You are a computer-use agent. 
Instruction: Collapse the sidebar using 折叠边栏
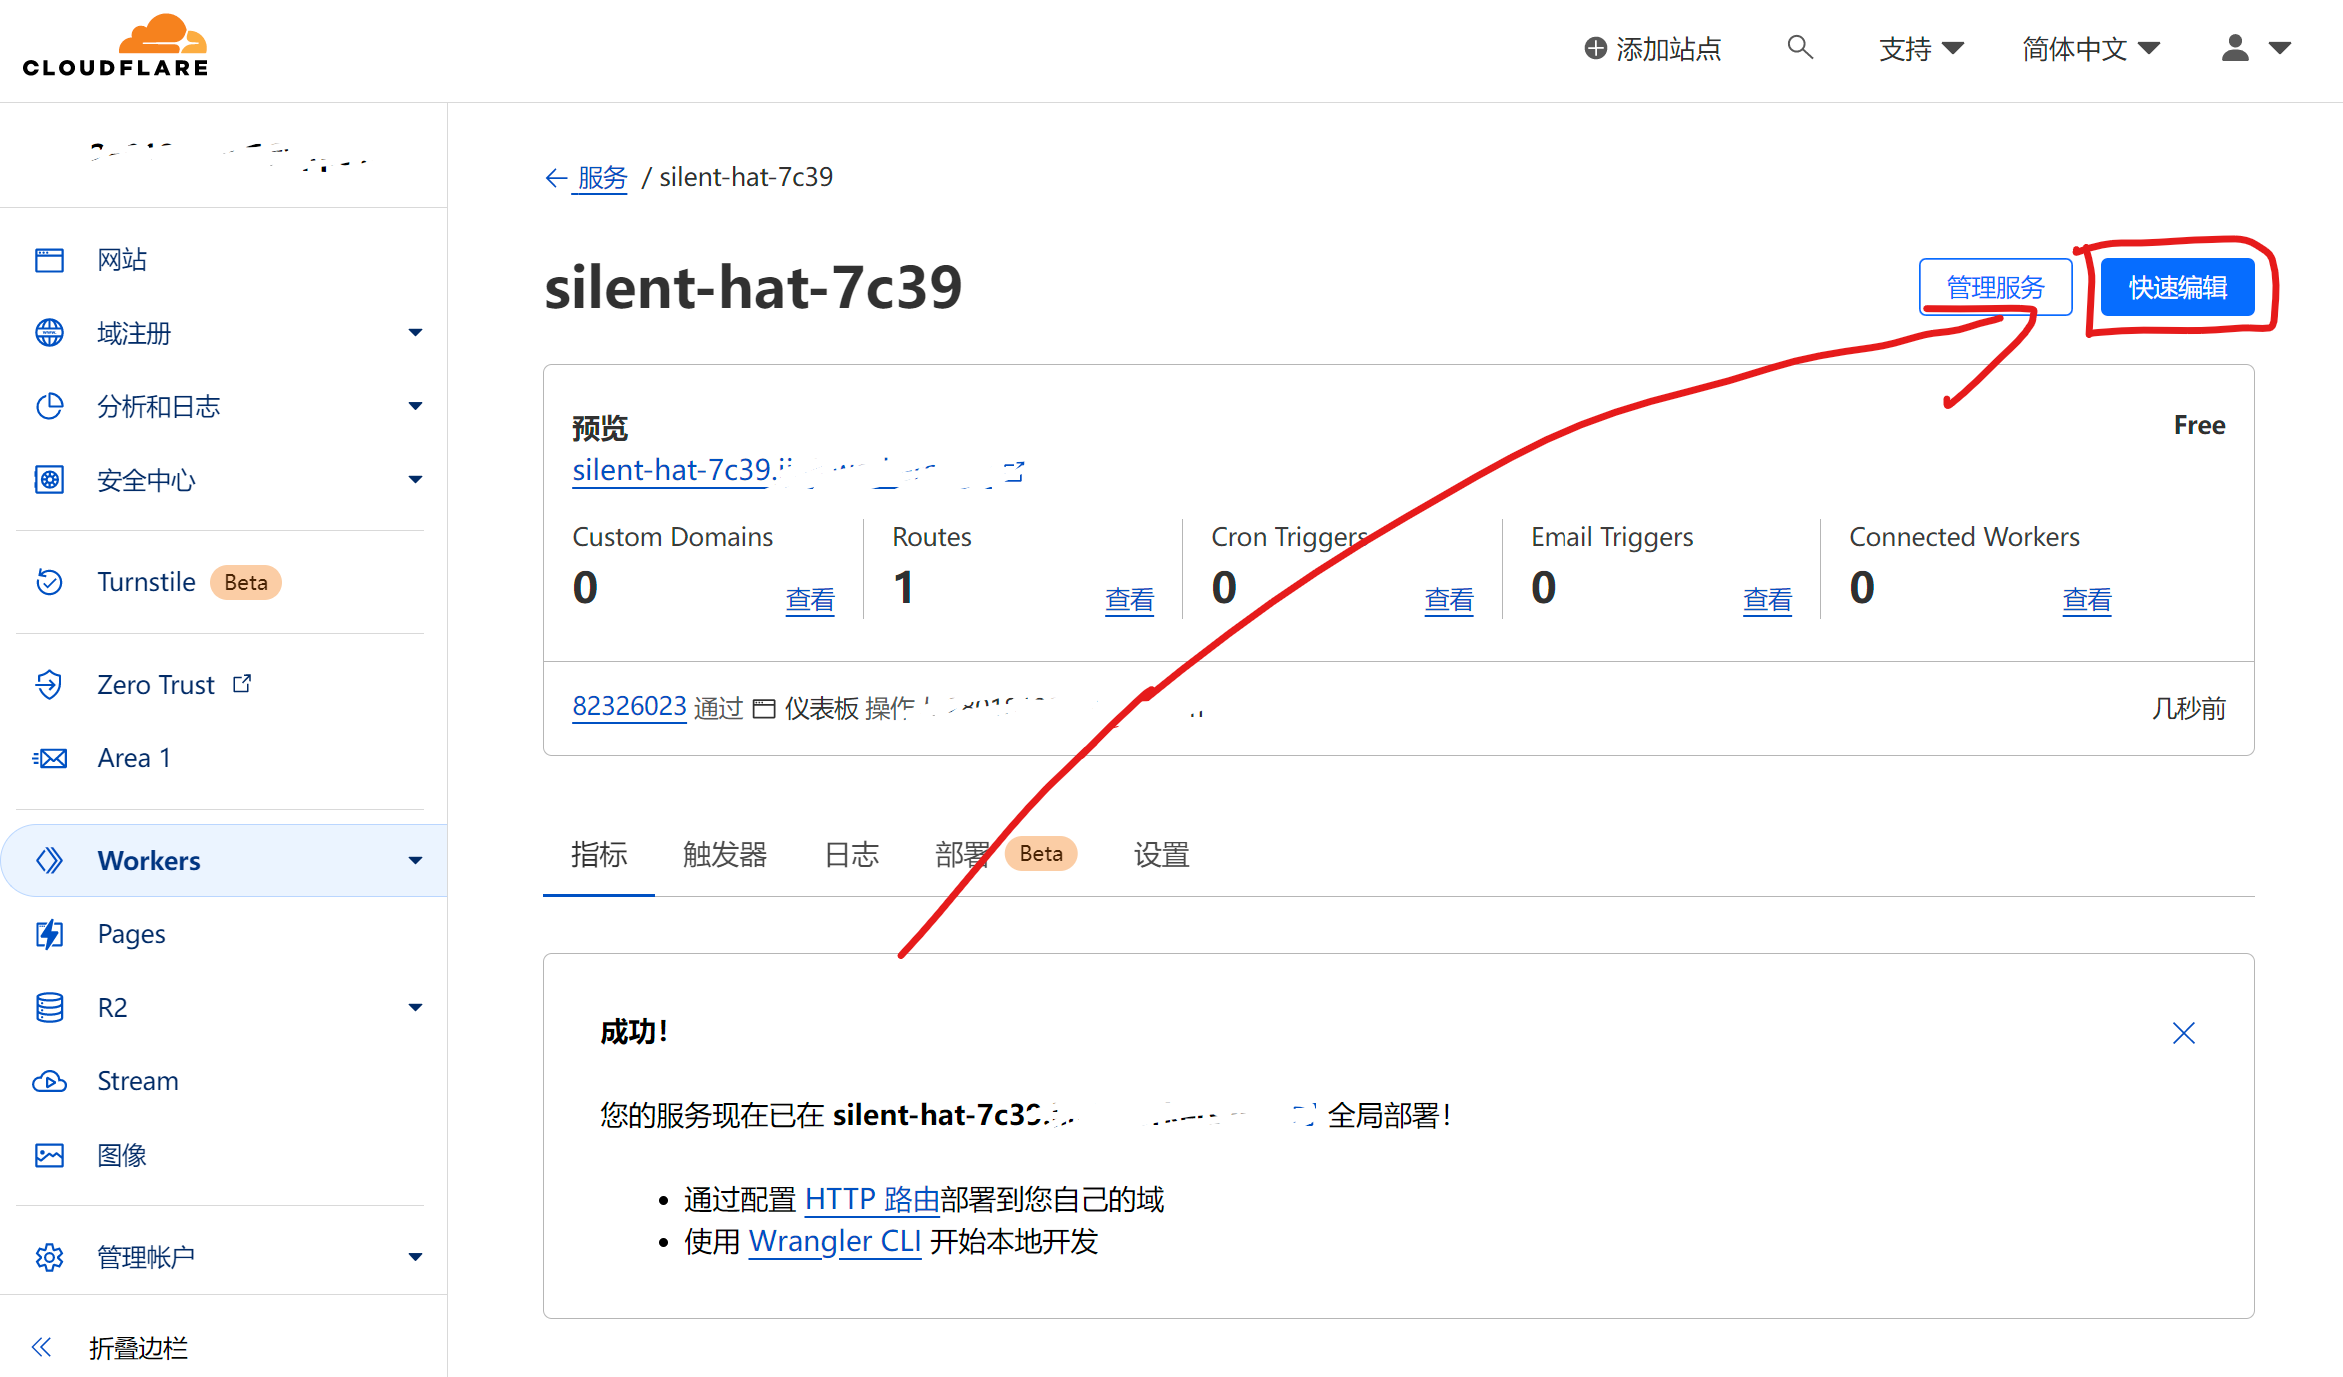(x=138, y=1347)
